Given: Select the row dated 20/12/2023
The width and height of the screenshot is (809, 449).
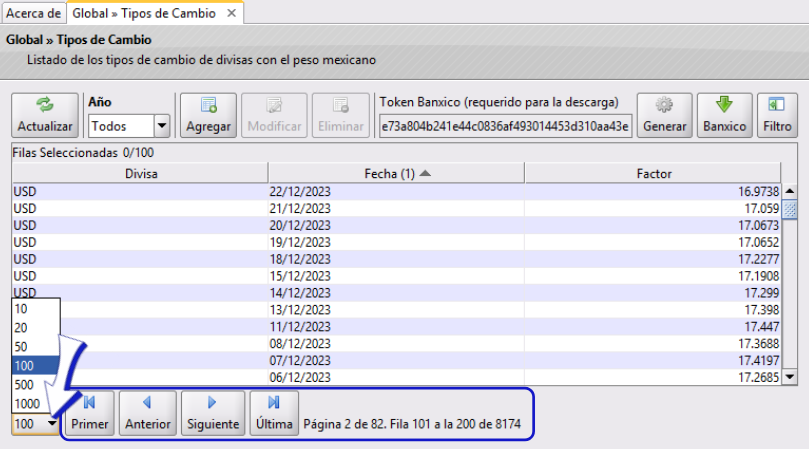Looking at the screenshot, I should [x=396, y=226].
